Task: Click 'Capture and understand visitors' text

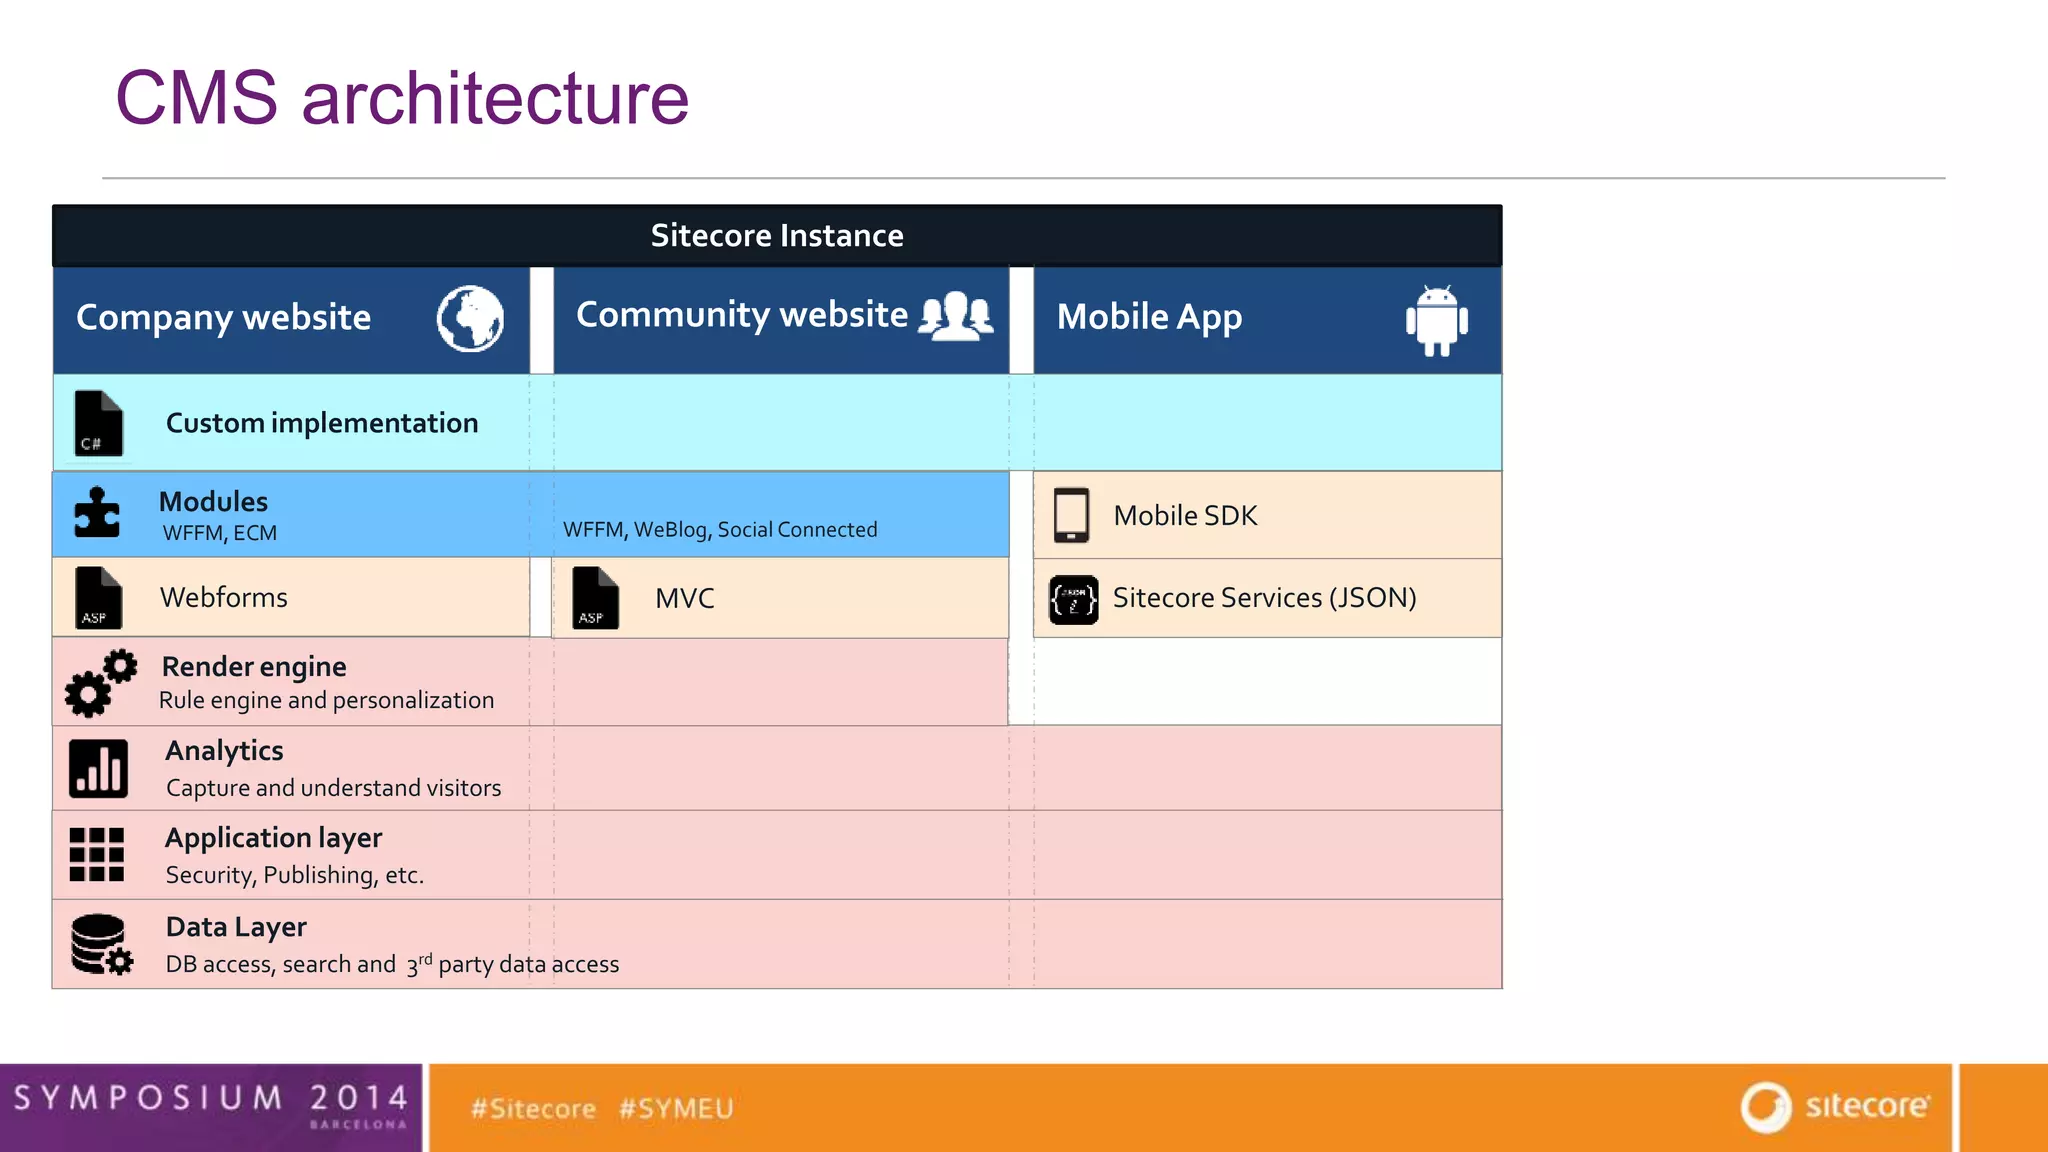Action: click(x=334, y=788)
